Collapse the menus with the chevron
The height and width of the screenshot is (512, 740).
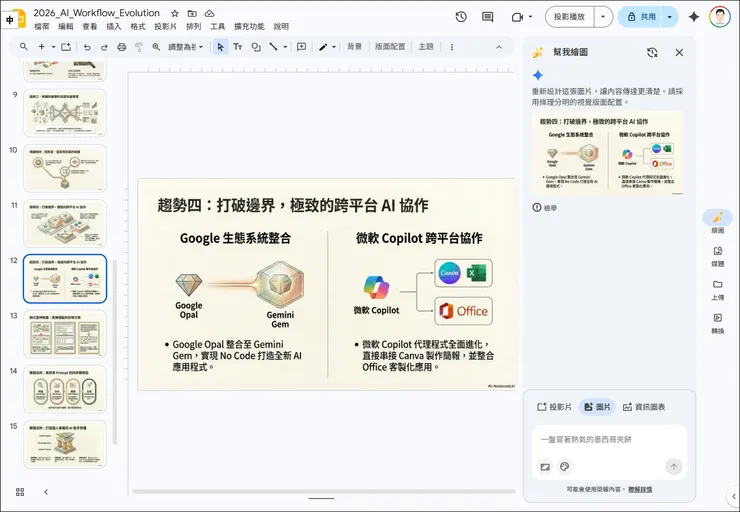coord(499,47)
